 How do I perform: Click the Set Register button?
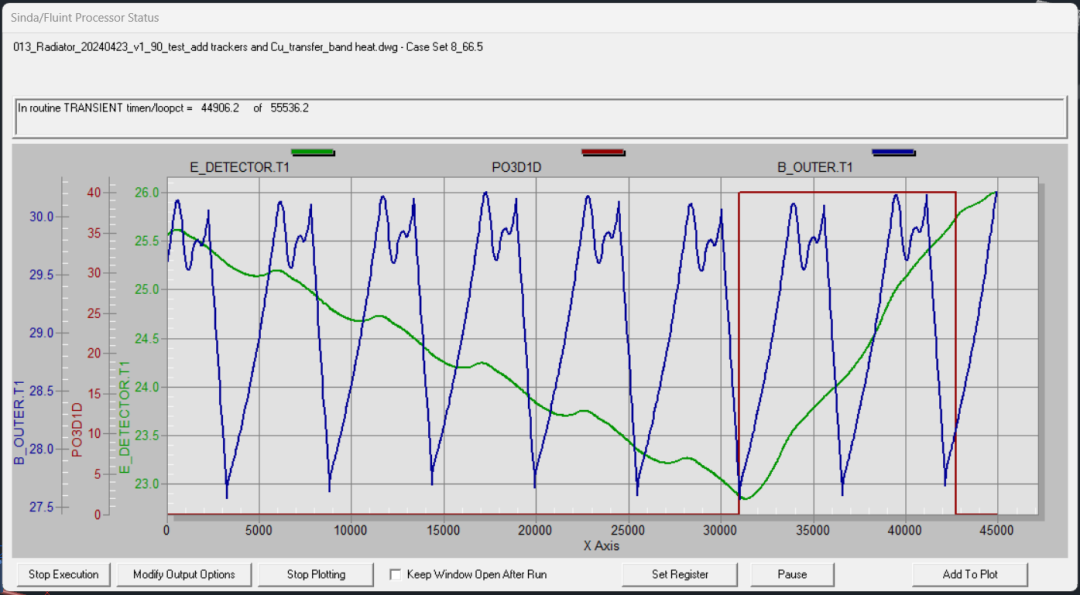pyautogui.click(x=680, y=574)
